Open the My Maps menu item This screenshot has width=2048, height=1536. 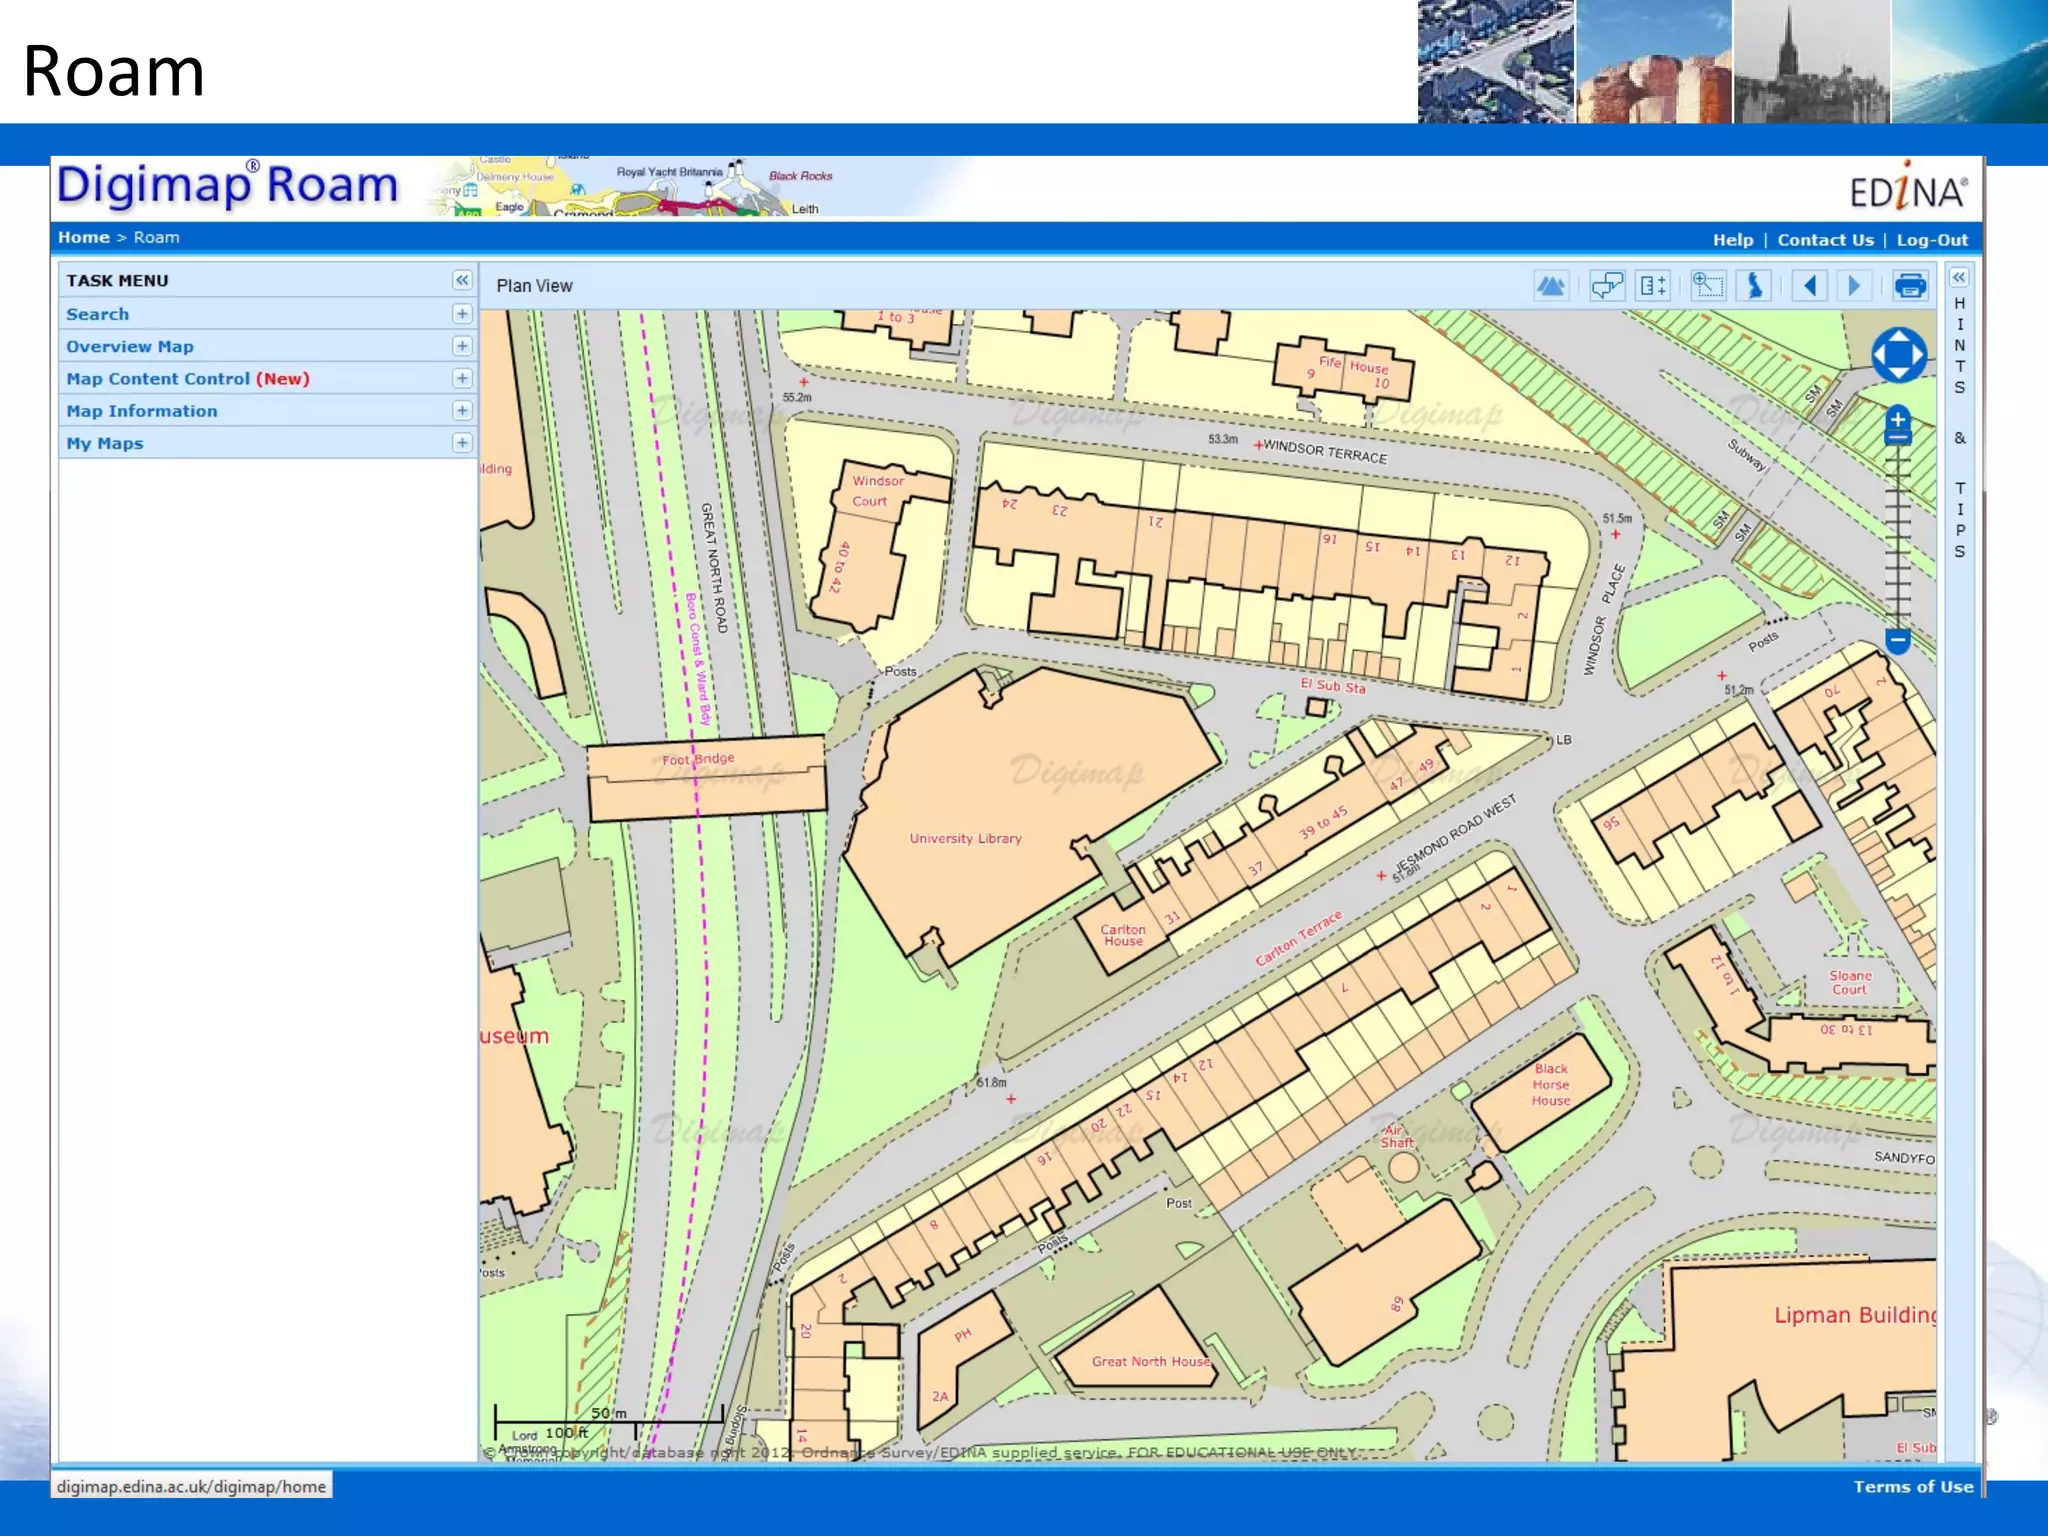105,443
